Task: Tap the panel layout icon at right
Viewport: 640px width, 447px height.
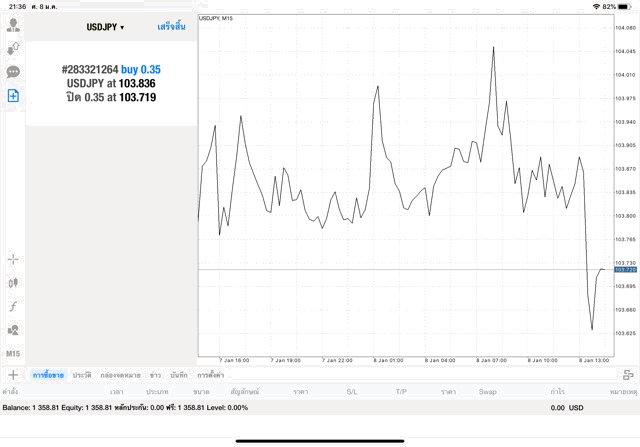Action: (628, 374)
